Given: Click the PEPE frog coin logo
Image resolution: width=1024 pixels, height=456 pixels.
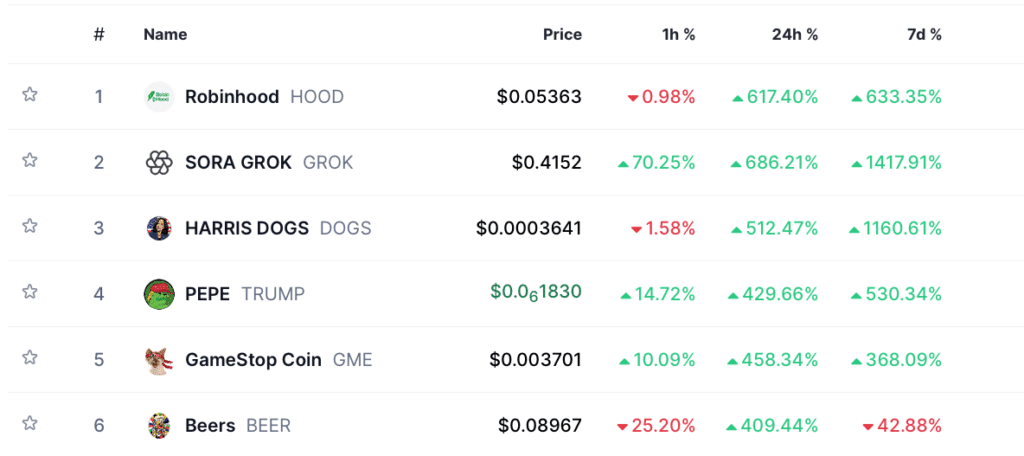Looking at the screenshot, I should coord(159,294).
